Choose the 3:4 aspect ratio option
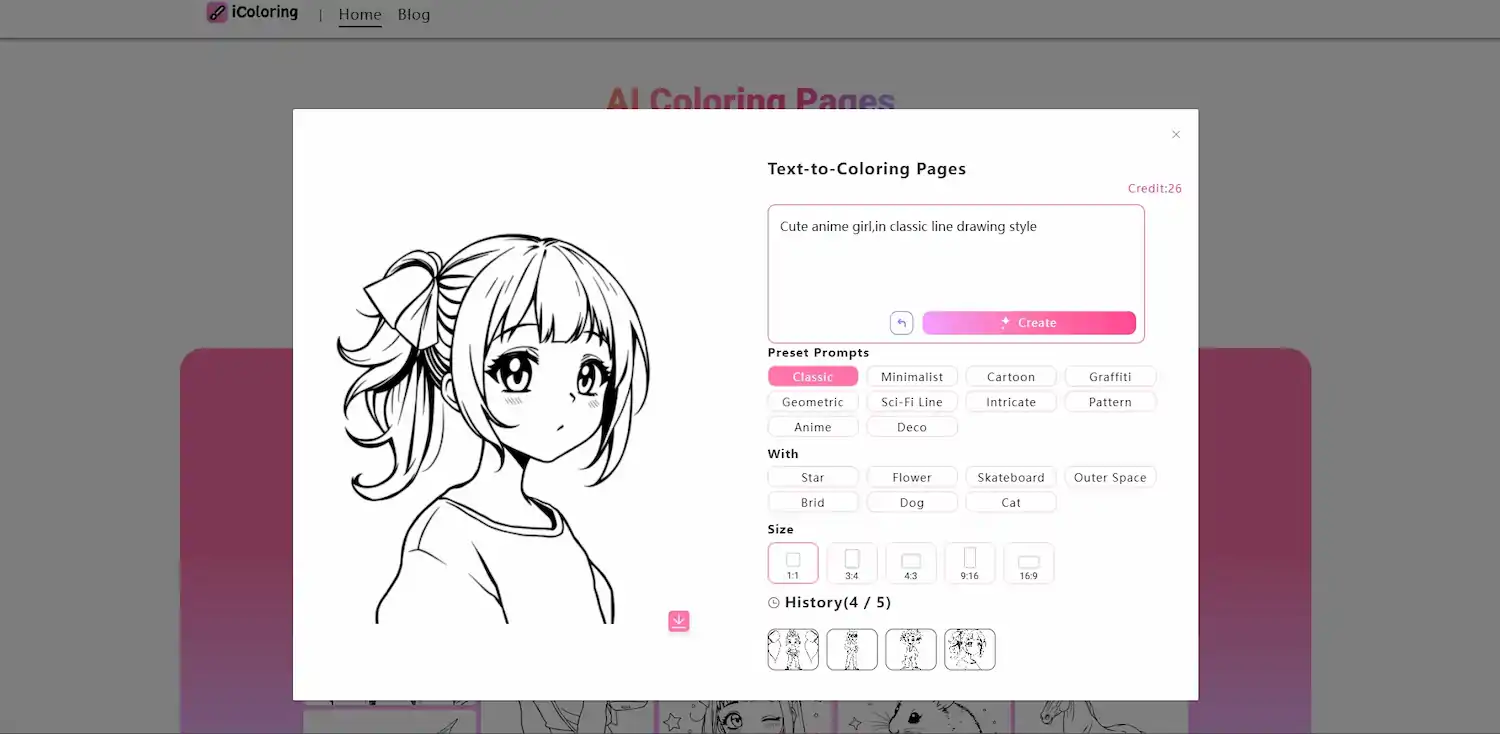The image size is (1500, 734). [x=852, y=563]
